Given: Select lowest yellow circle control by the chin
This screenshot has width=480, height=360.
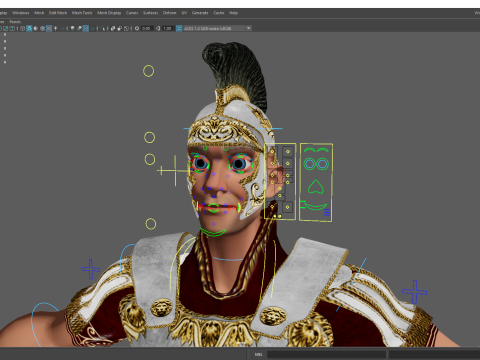Looking at the screenshot, I should click(151, 224).
